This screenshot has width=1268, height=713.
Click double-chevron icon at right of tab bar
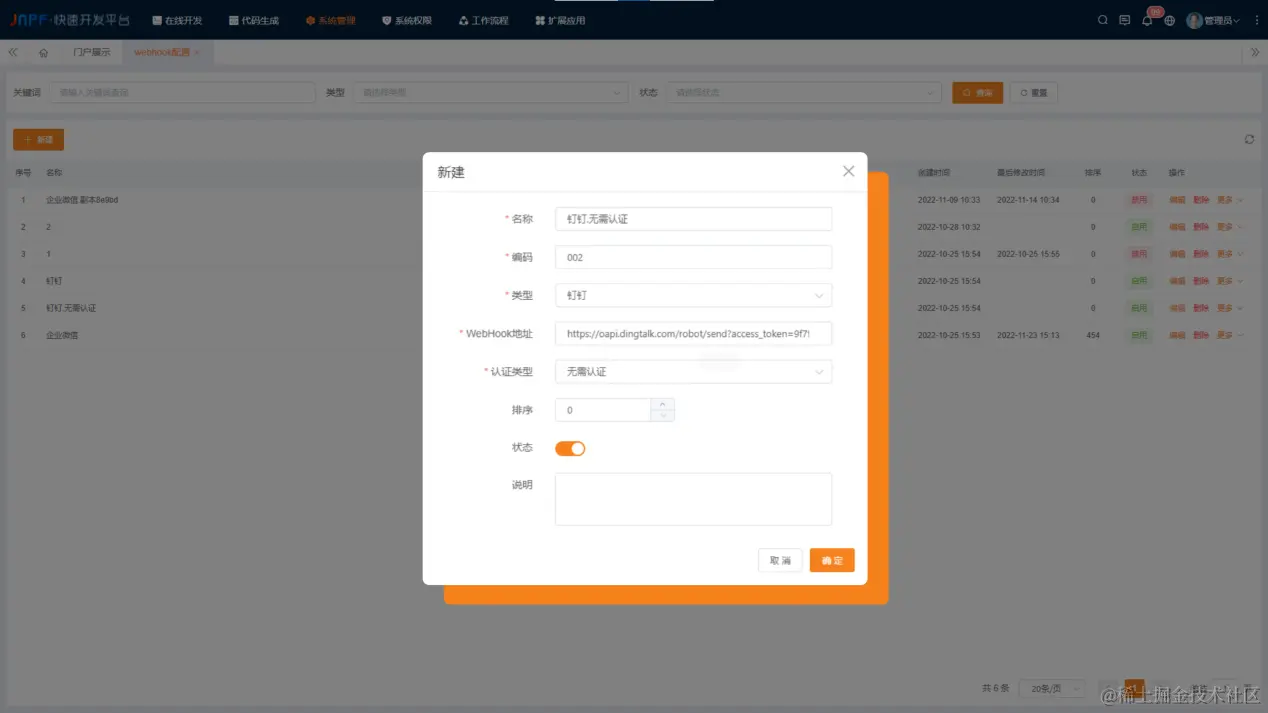tap(1255, 52)
